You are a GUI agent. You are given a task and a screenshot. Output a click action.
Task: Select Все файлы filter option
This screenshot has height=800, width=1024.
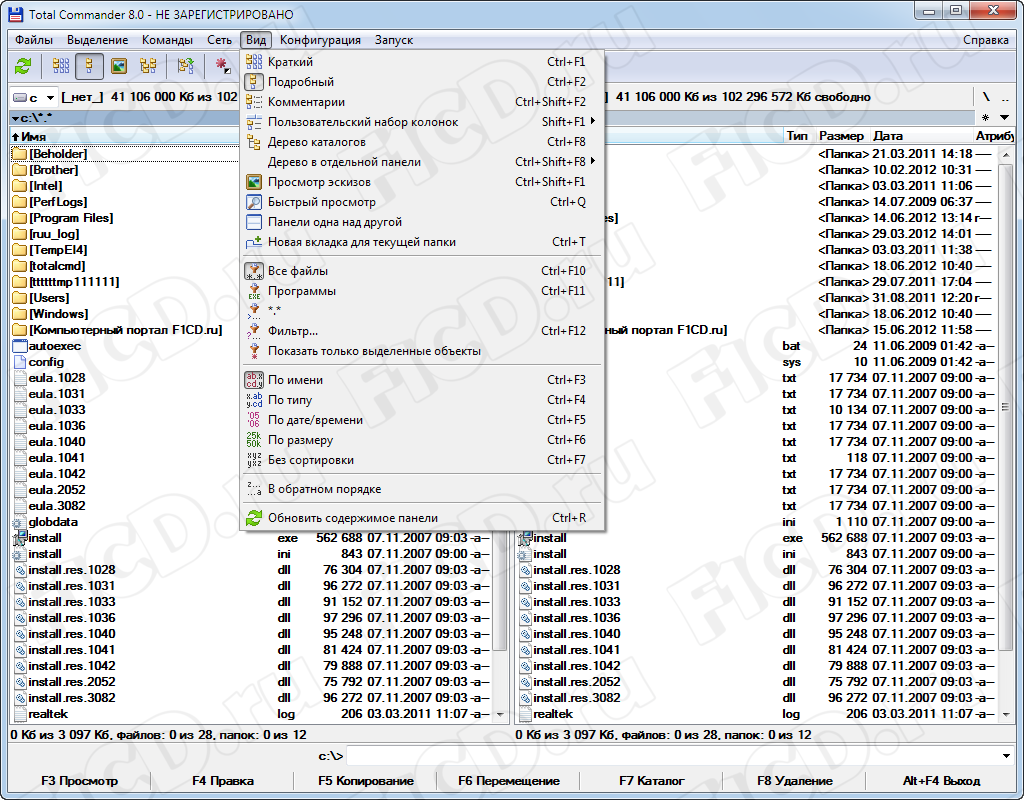click(x=422, y=271)
